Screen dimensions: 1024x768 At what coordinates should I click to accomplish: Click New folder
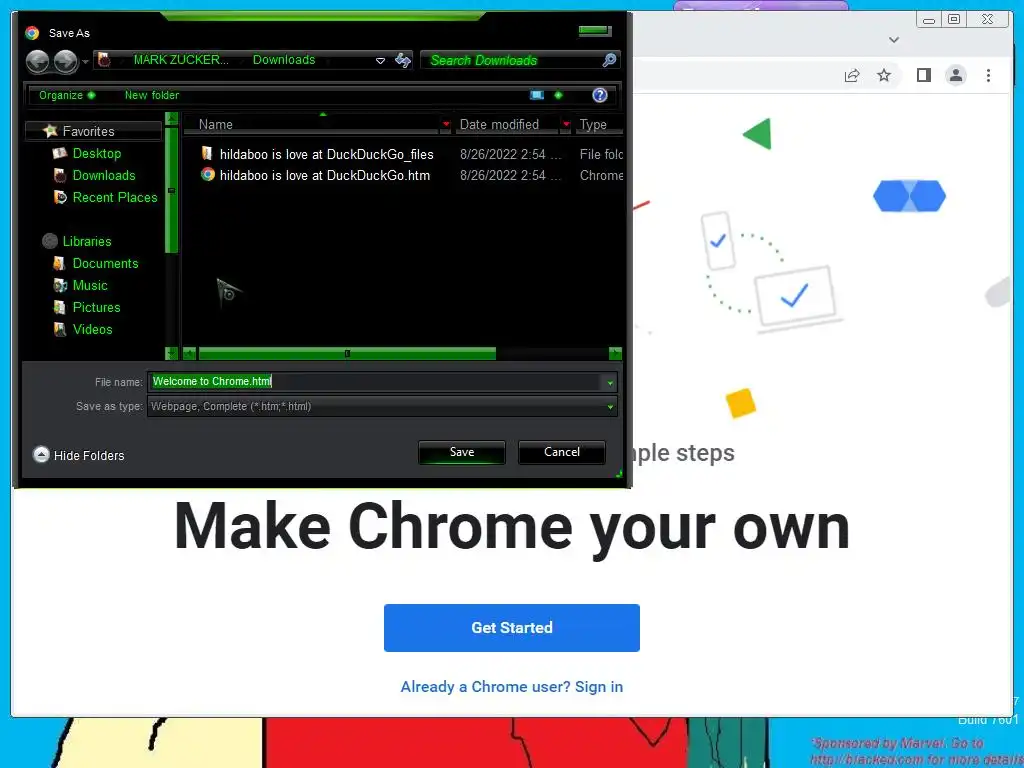[x=152, y=95]
